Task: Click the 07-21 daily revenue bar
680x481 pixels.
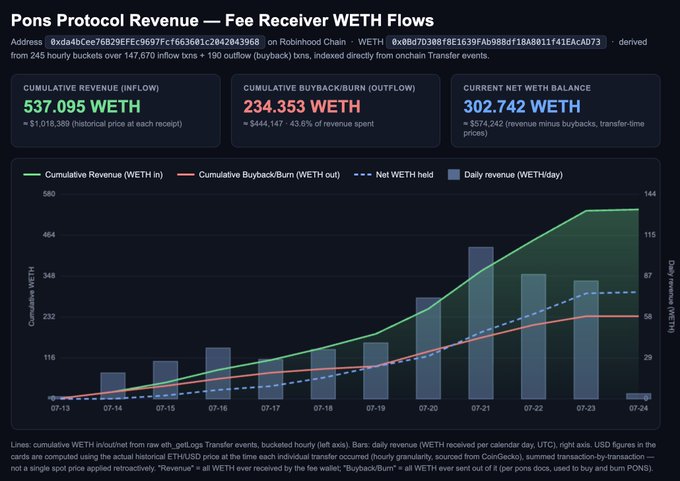Action: pos(481,323)
